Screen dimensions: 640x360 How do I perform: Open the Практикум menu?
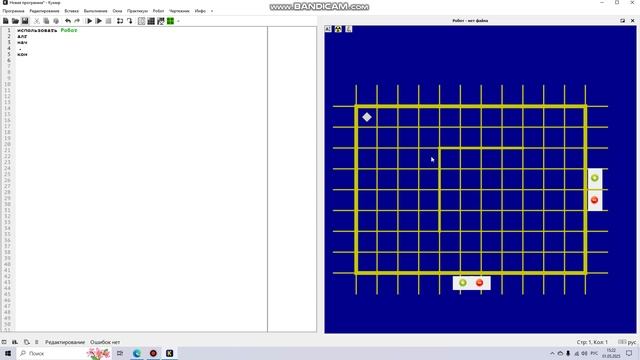point(137,11)
